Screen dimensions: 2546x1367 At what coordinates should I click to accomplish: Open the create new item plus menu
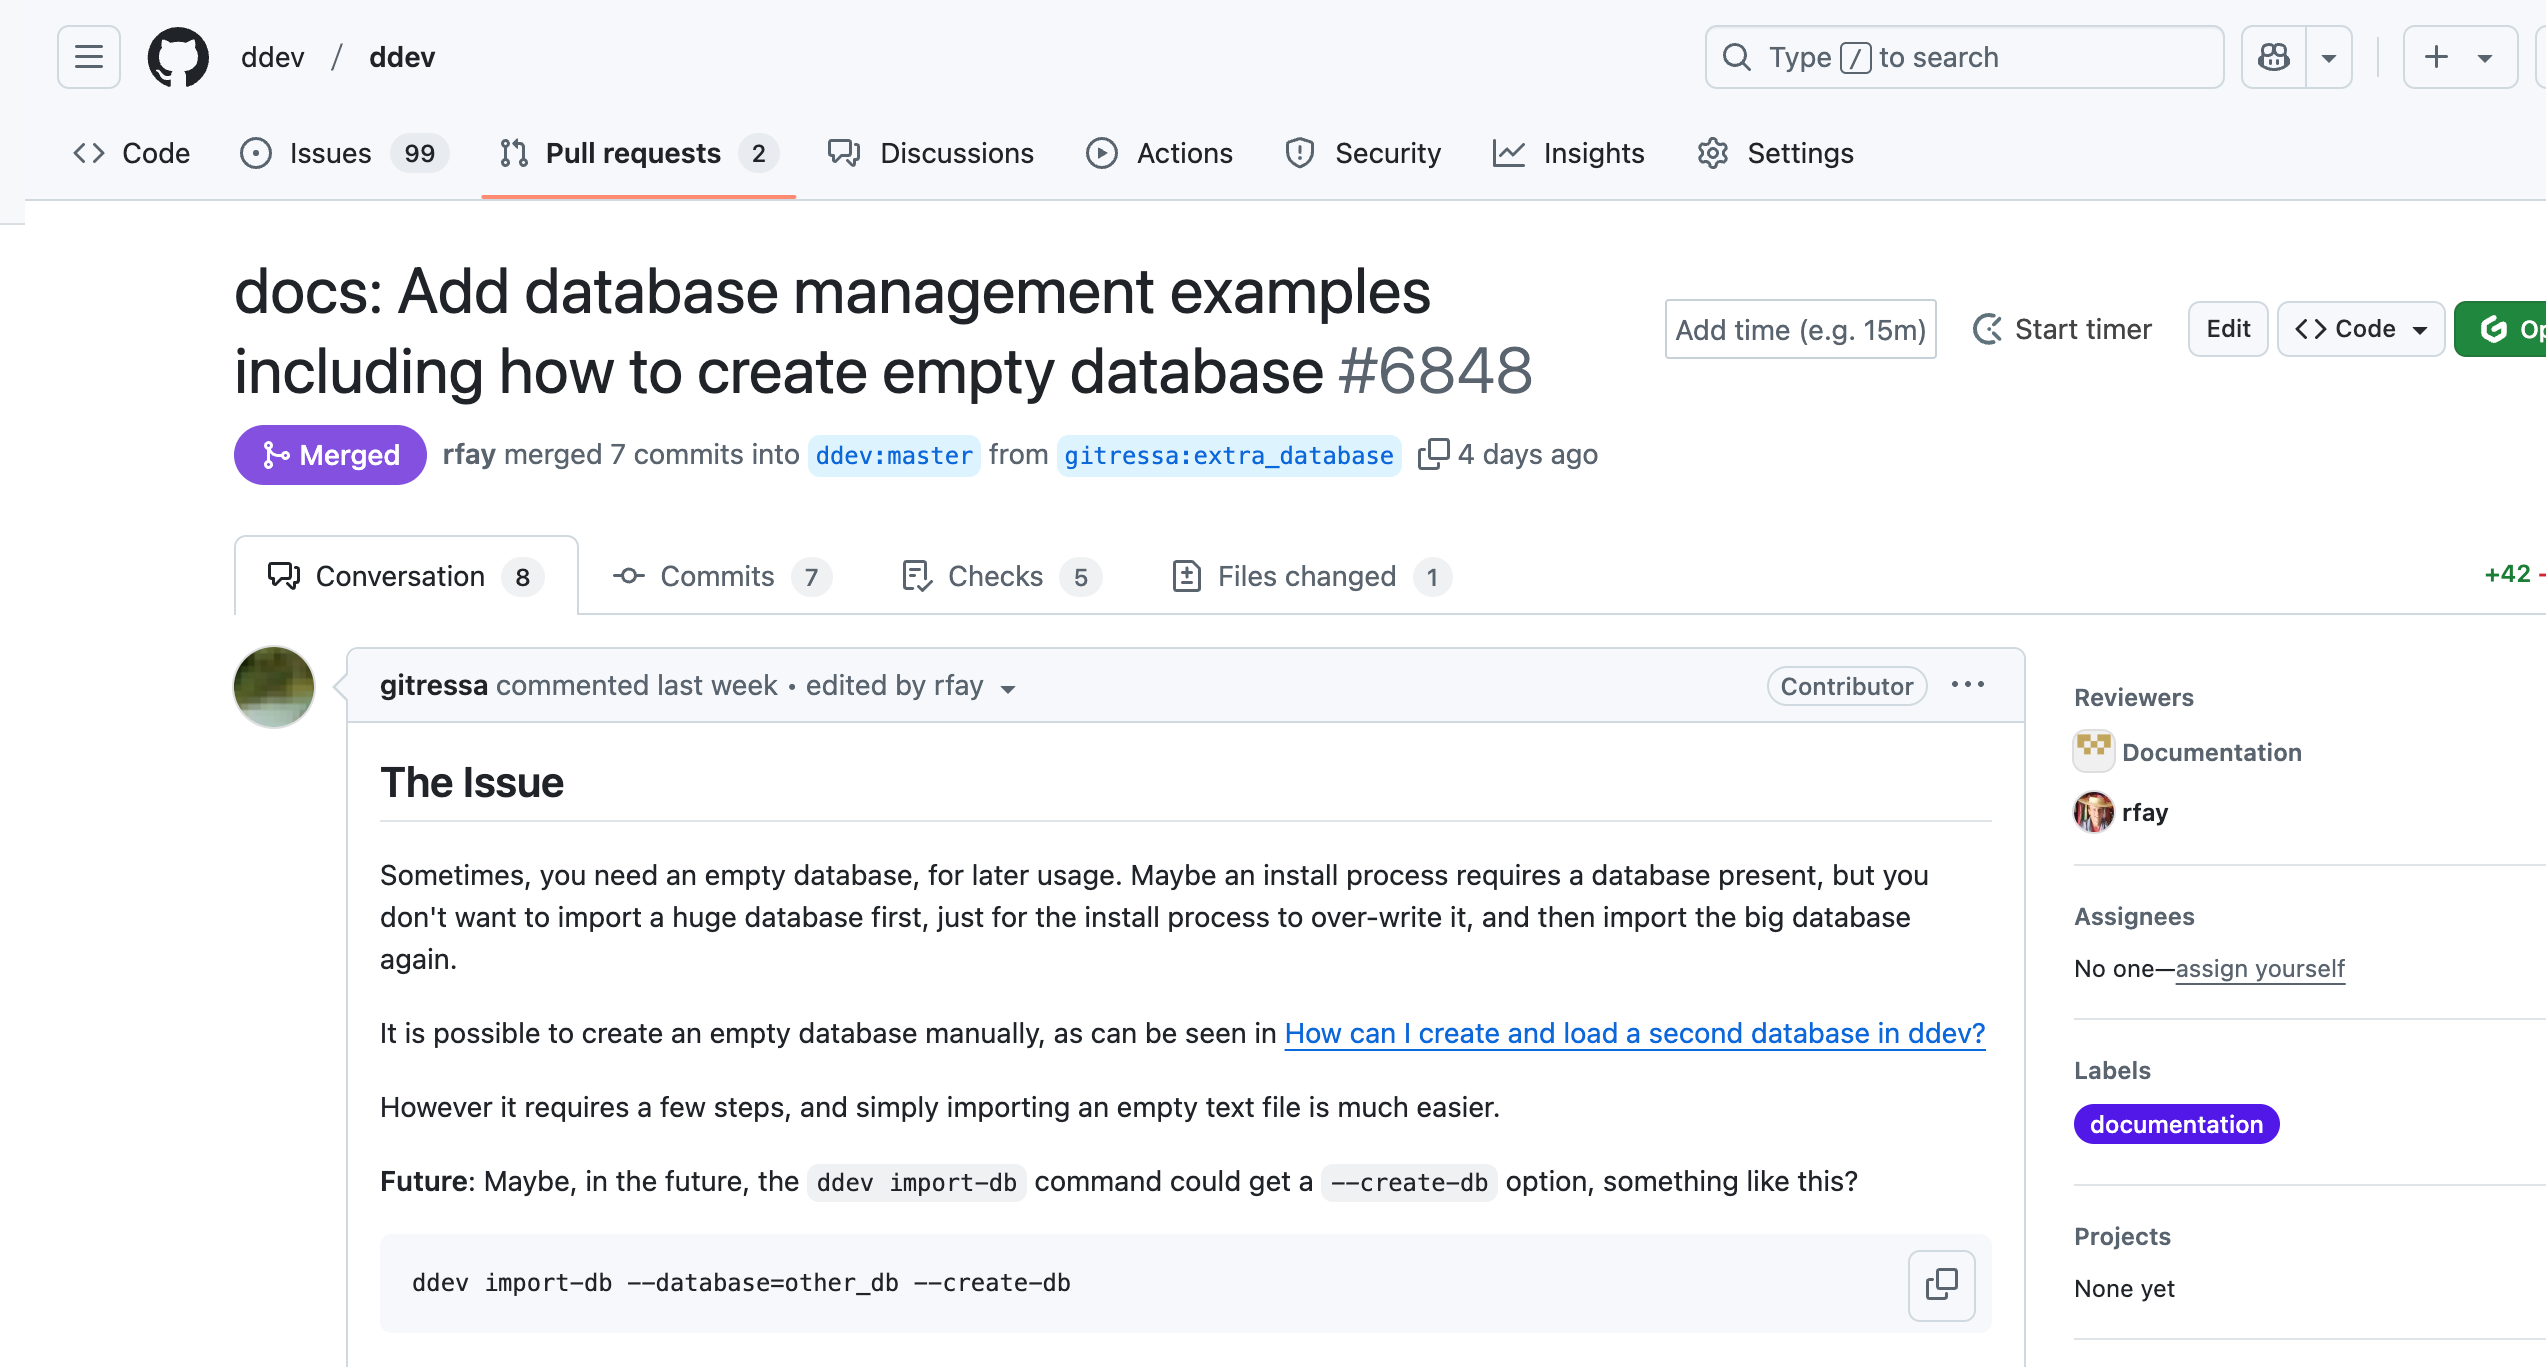point(2436,57)
